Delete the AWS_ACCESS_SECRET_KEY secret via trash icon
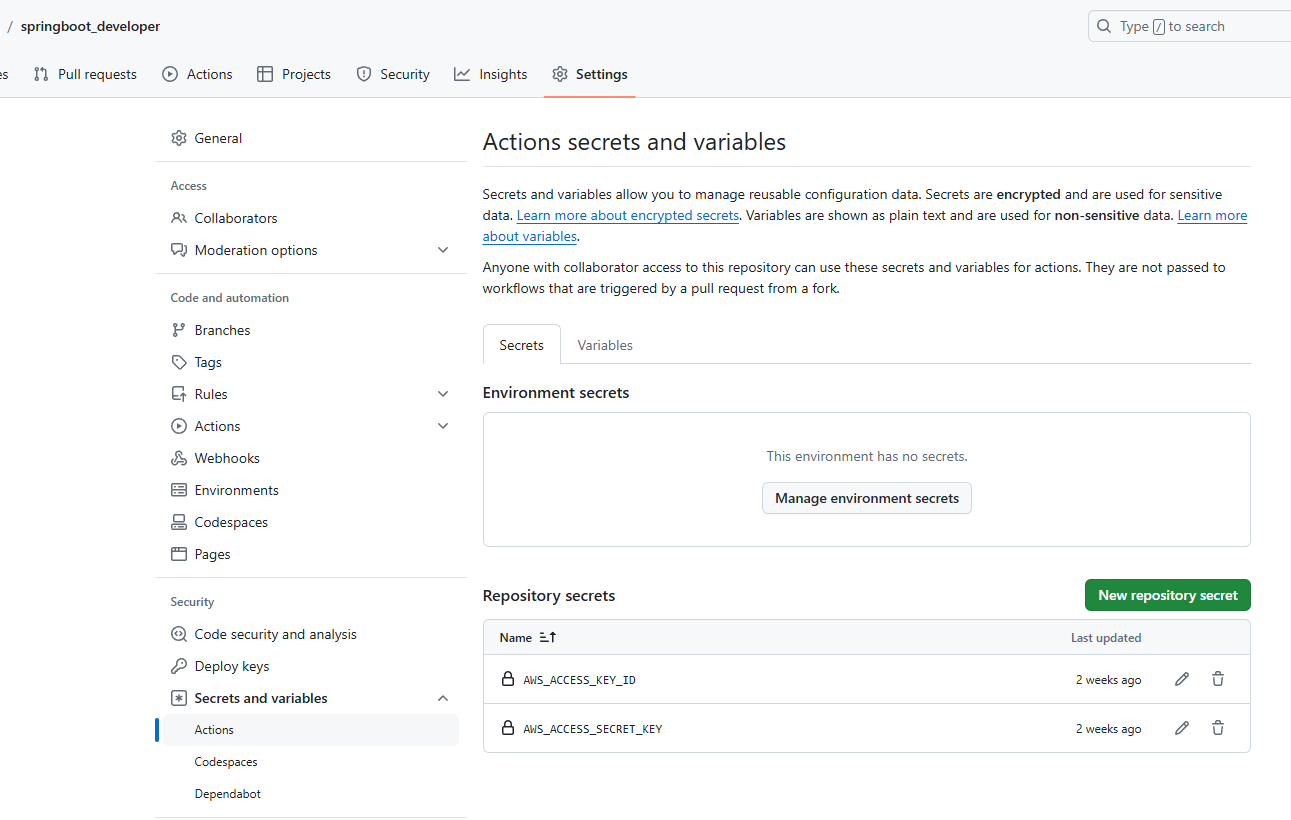The image size is (1291, 820). tap(1218, 728)
